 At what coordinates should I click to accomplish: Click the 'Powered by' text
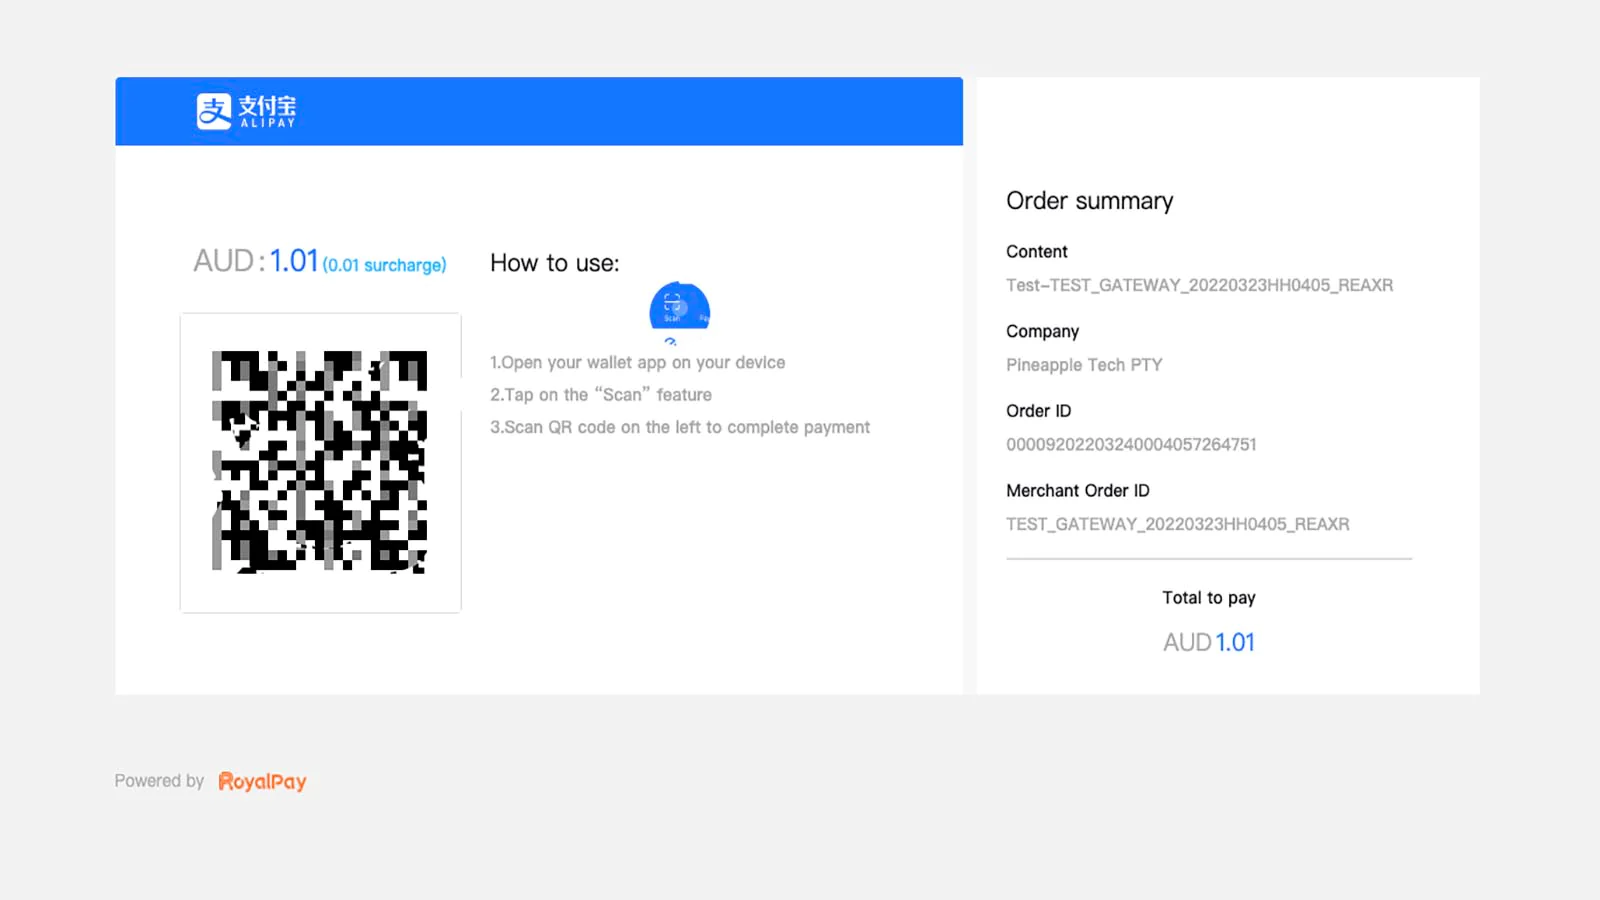click(x=159, y=781)
